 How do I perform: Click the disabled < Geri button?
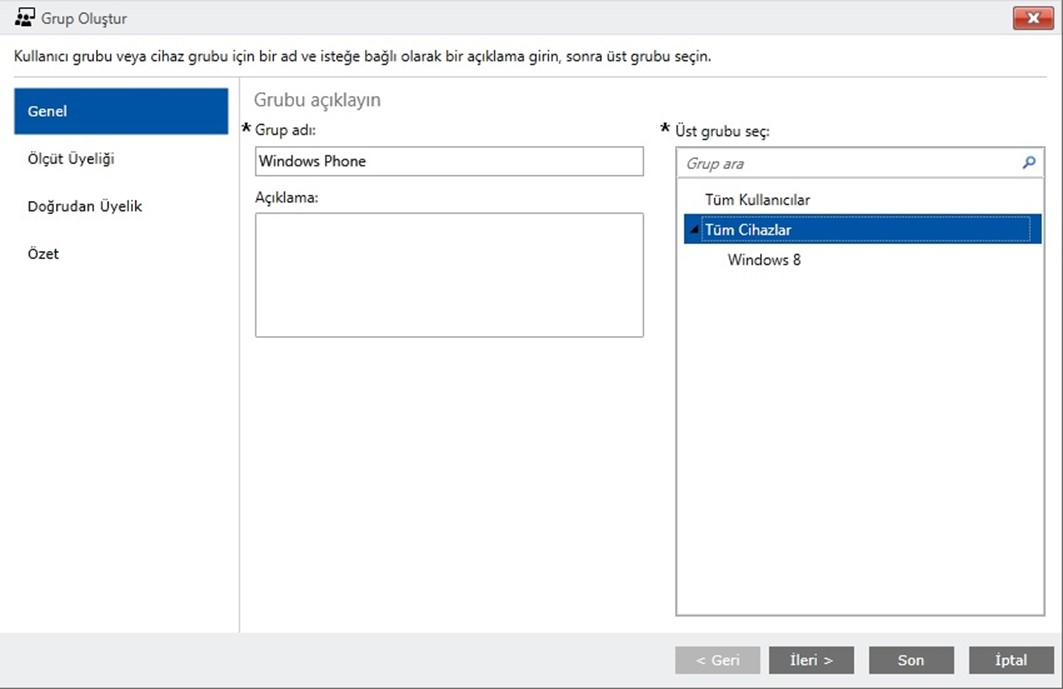click(717, 660)
